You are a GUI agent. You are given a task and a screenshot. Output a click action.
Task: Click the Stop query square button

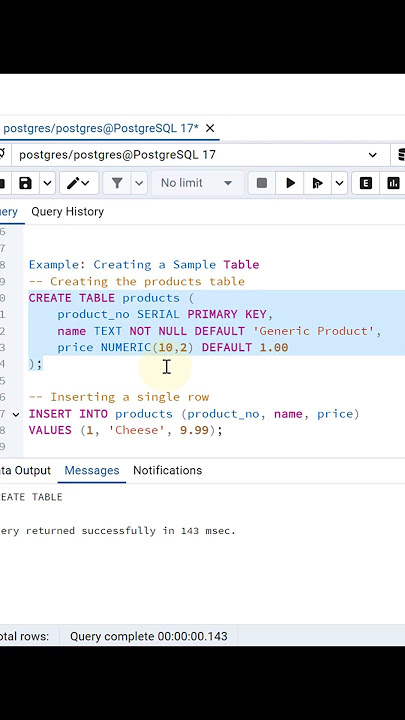[262, 183]
